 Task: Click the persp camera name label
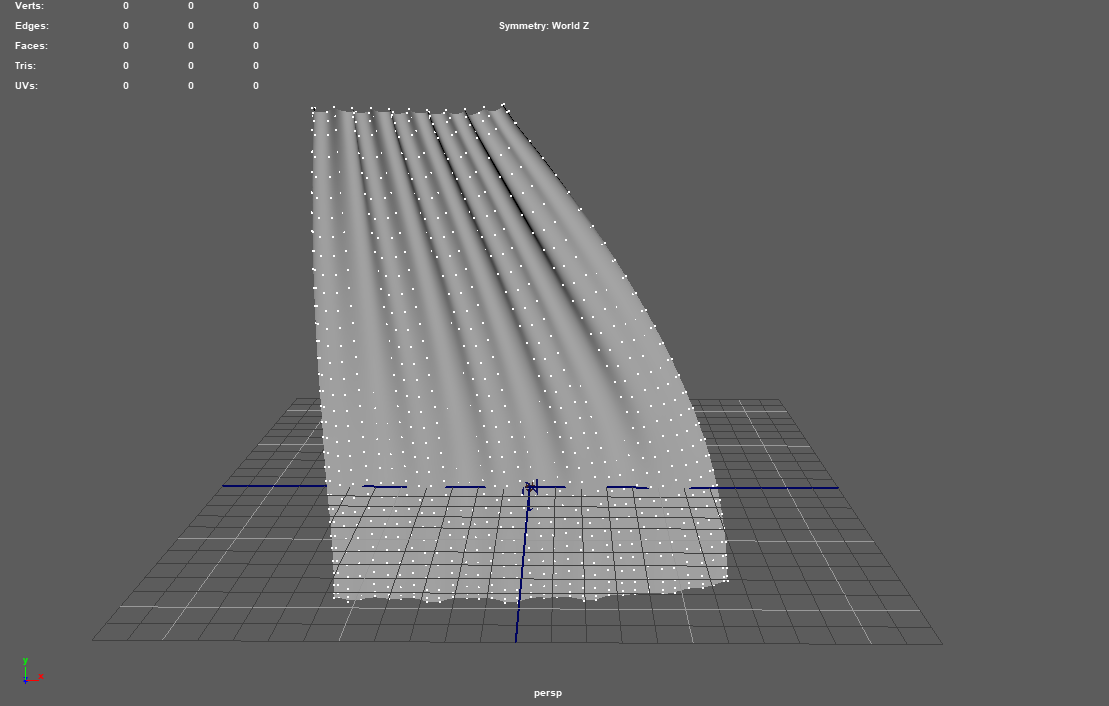[547, 693]
